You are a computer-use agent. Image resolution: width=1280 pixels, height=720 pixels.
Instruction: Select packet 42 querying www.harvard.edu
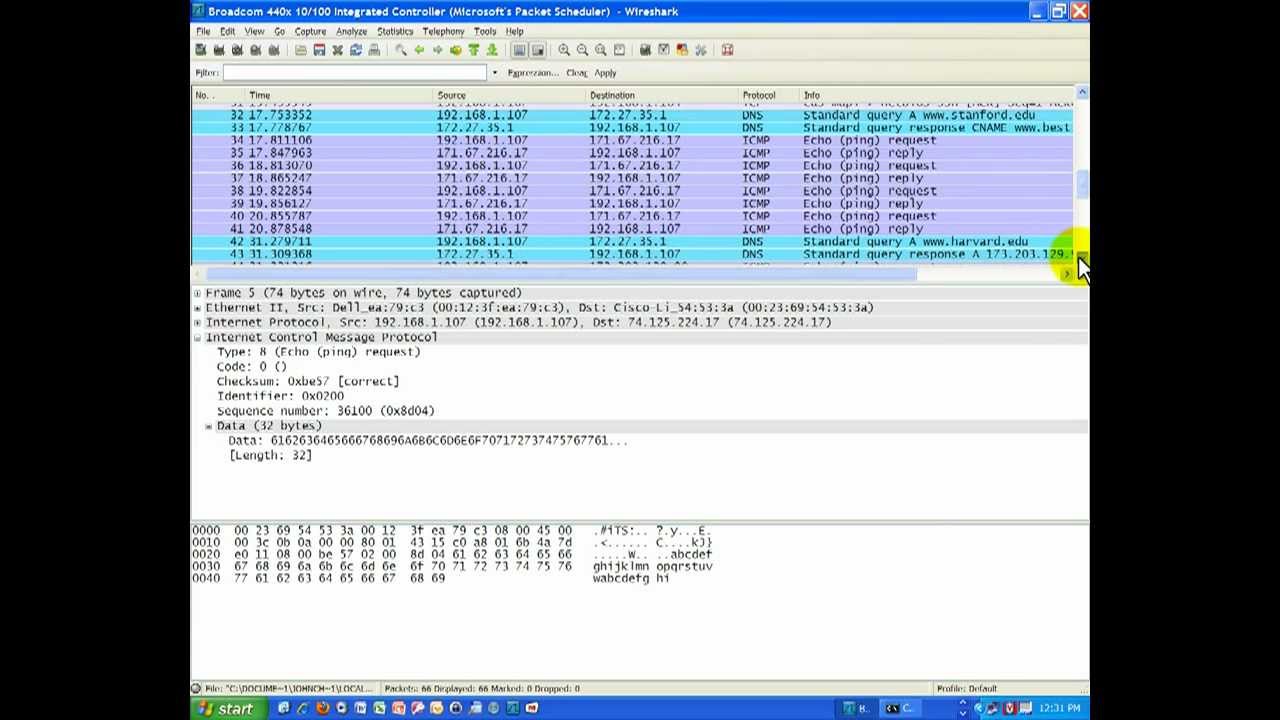(632, 242)
